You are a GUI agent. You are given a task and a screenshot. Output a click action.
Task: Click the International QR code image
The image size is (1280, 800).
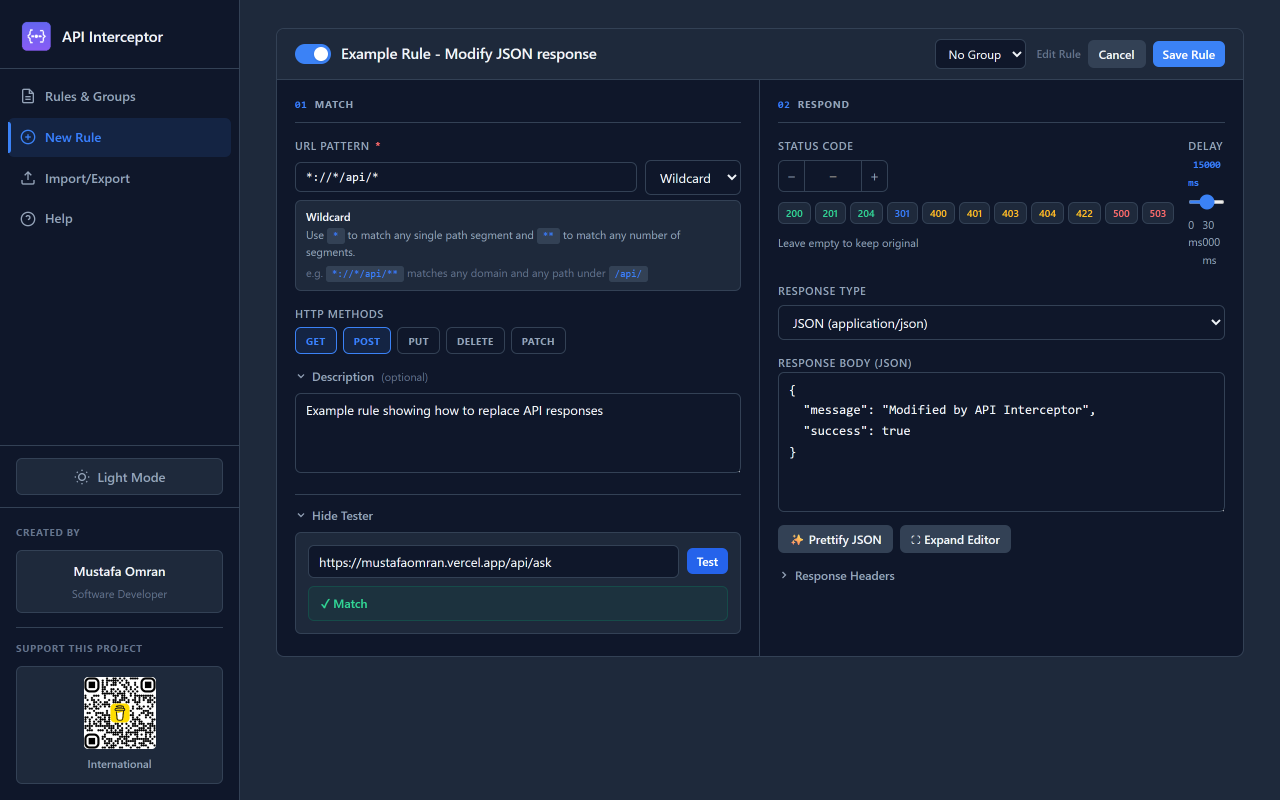pos(120,713)
